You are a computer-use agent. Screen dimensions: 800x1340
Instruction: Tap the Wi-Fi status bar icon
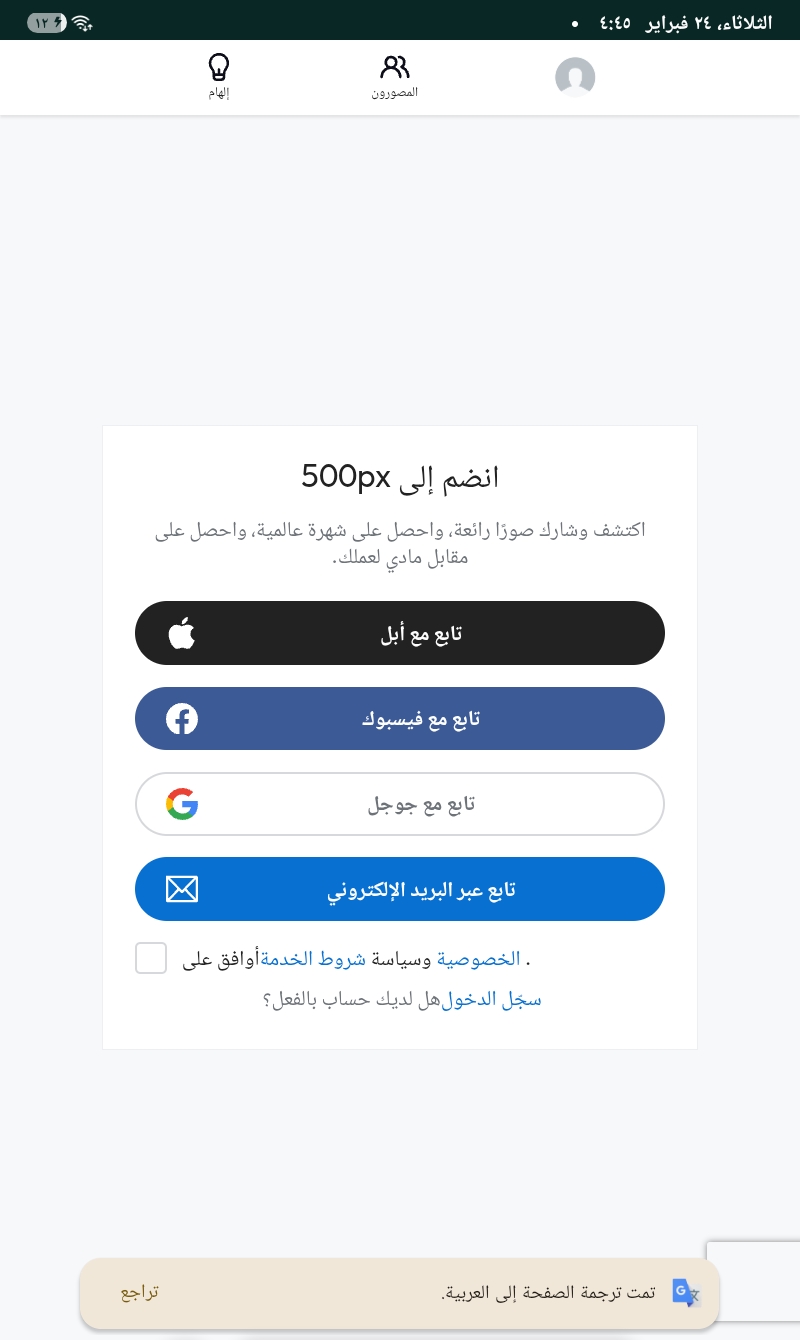[x=82, y=22]
